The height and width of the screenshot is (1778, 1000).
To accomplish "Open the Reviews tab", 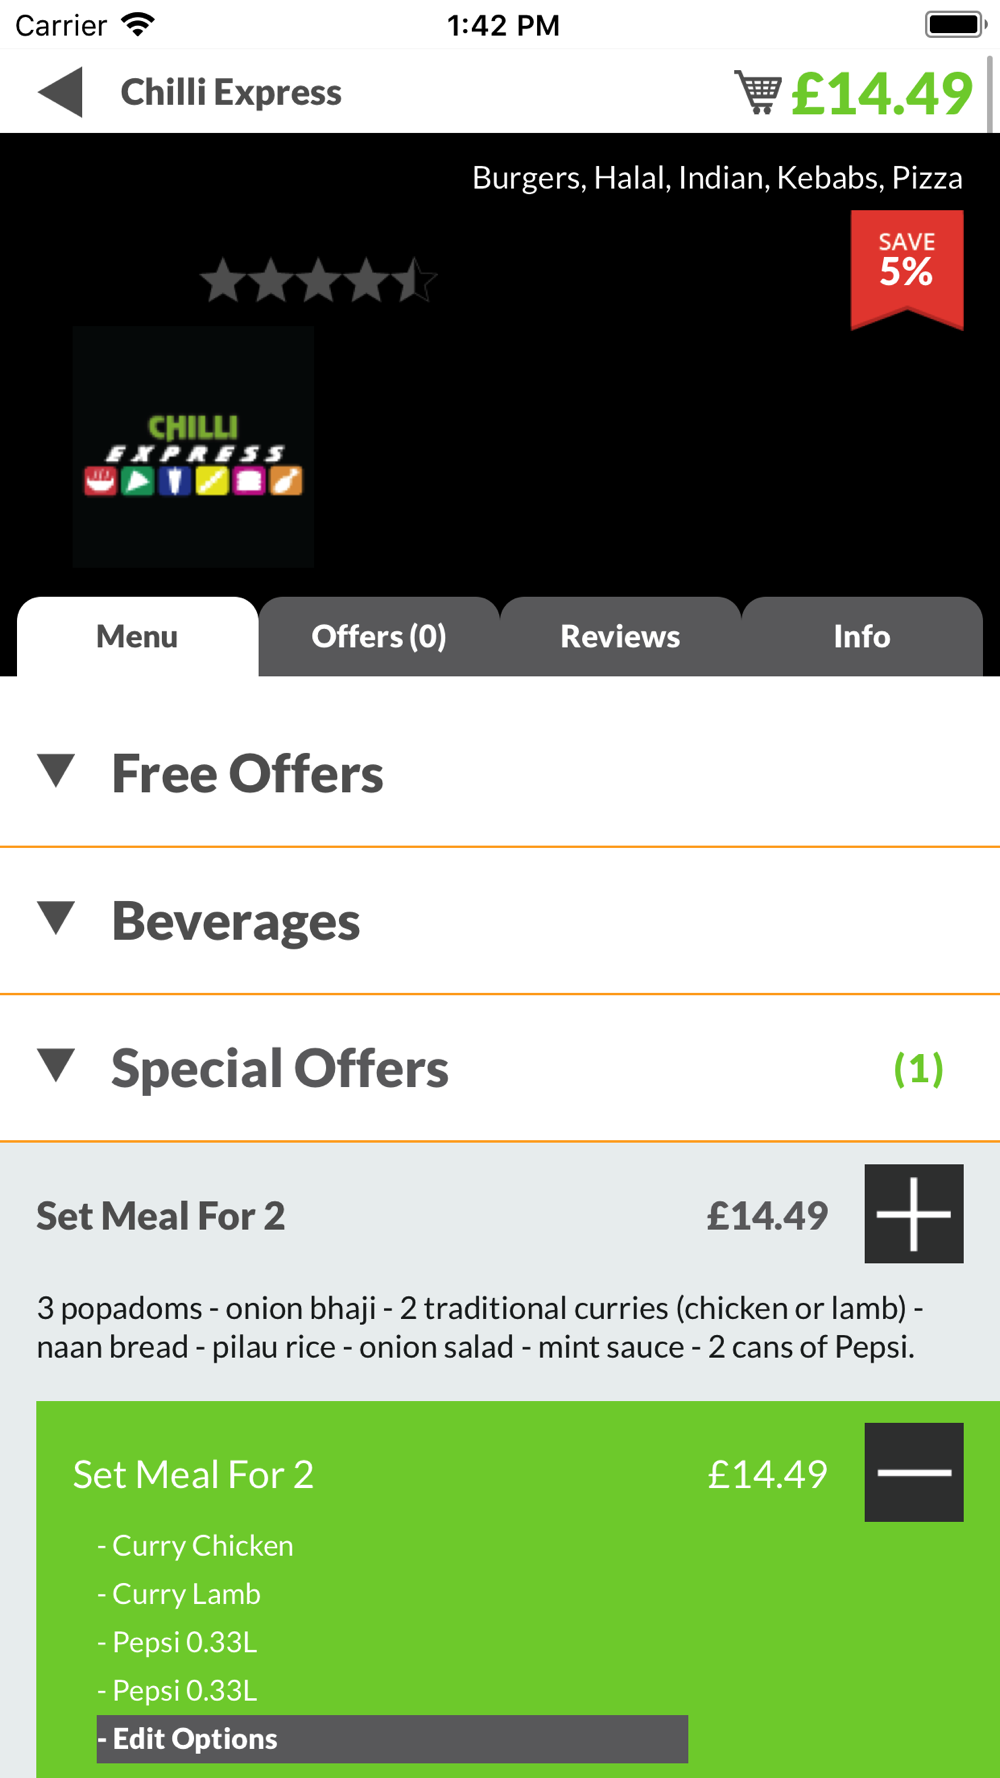I will click(620, 636).
